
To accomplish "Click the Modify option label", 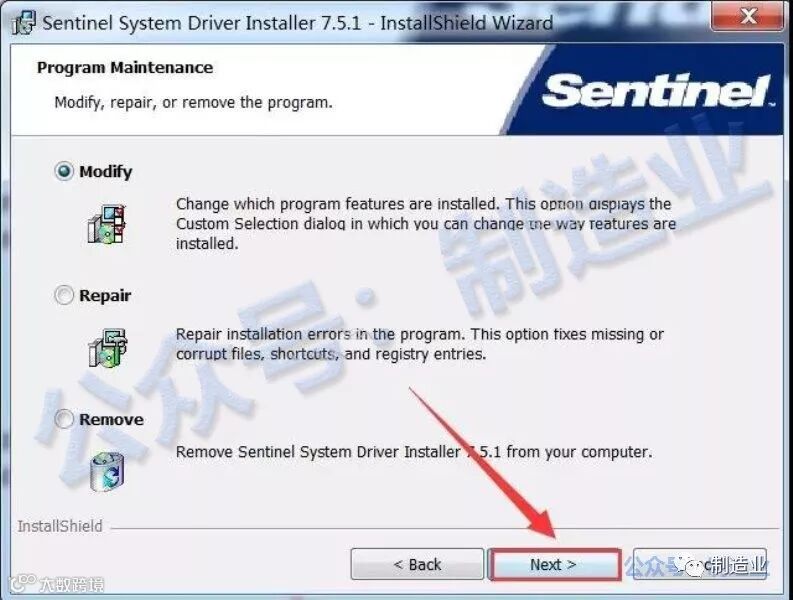I will (106, 172).
